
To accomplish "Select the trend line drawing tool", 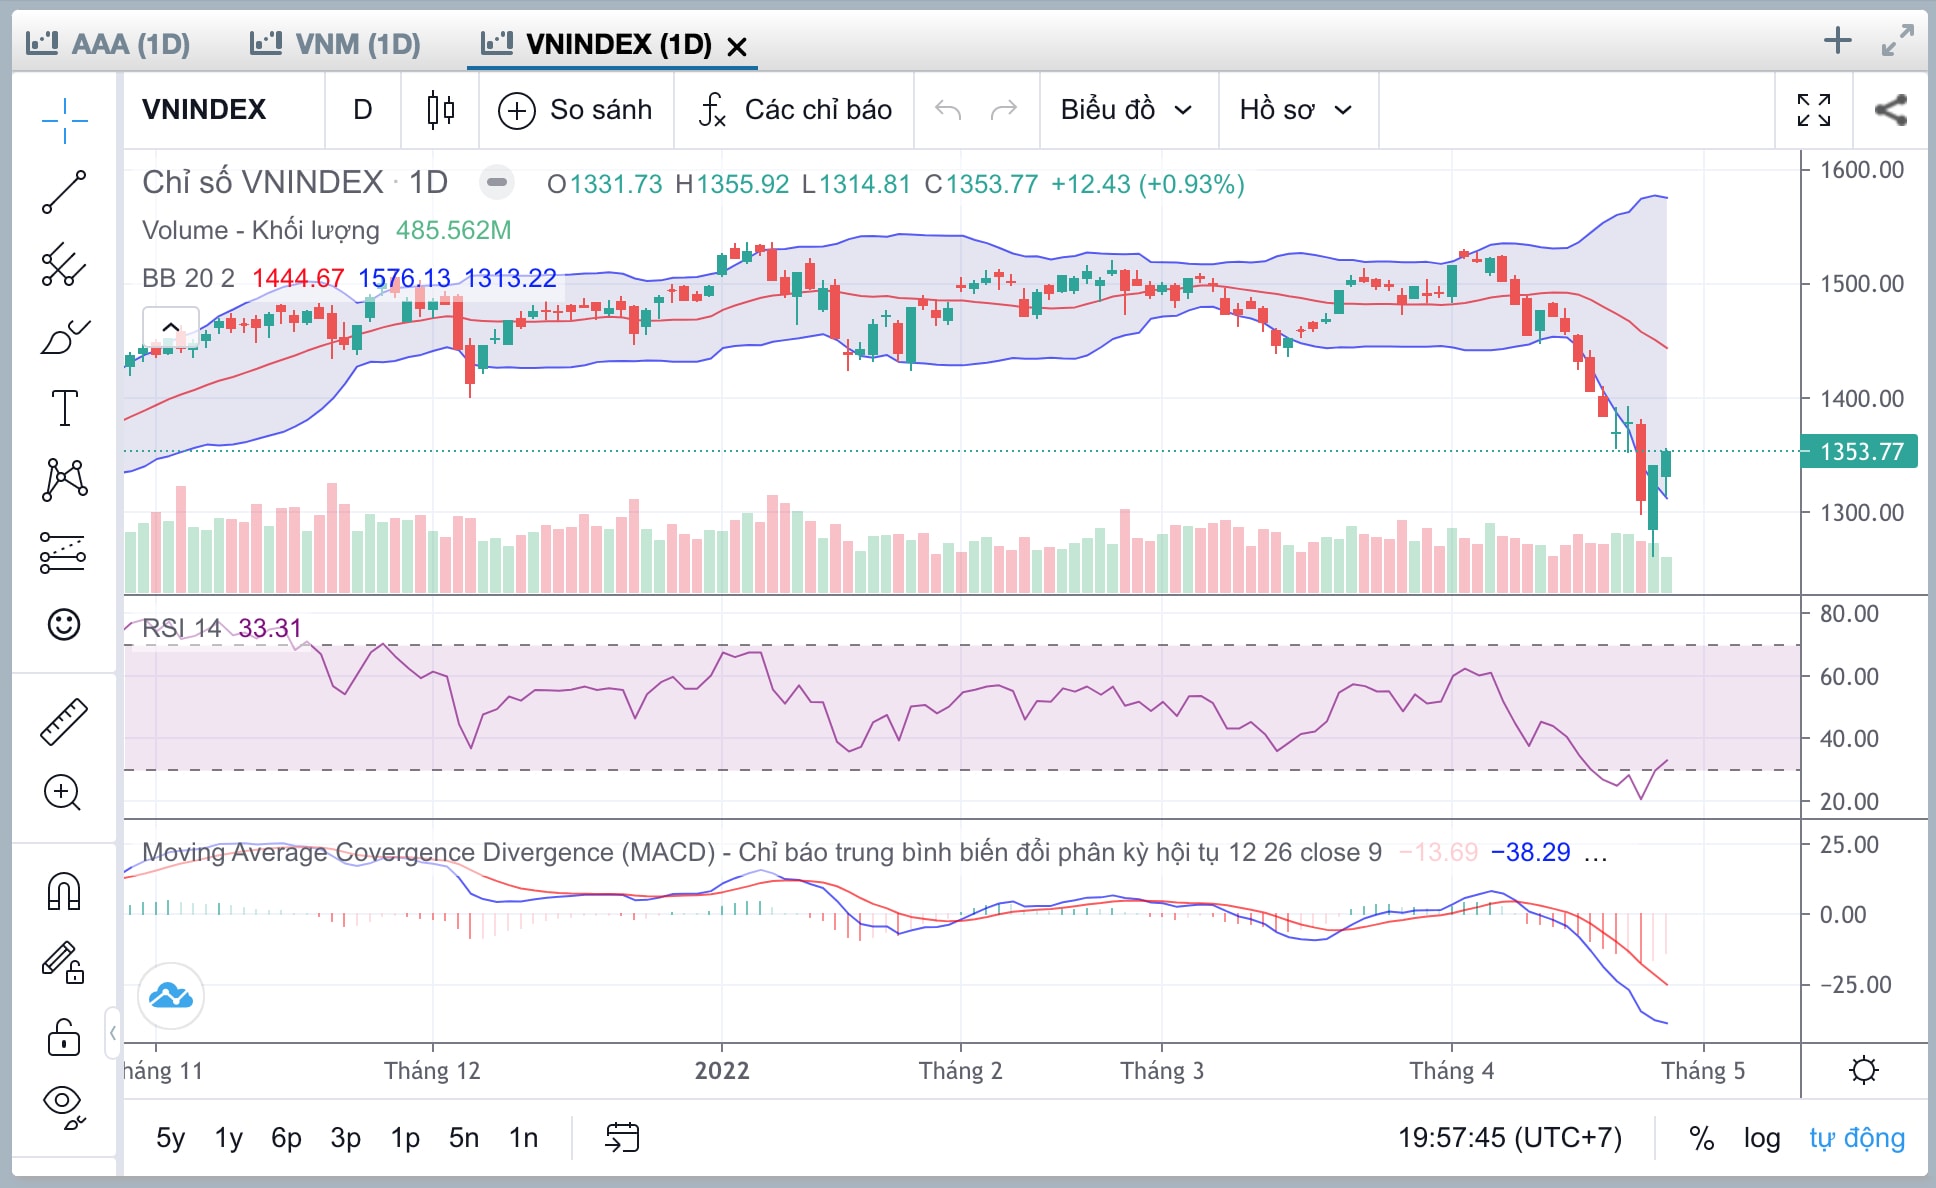I will [x=64, y=192].
